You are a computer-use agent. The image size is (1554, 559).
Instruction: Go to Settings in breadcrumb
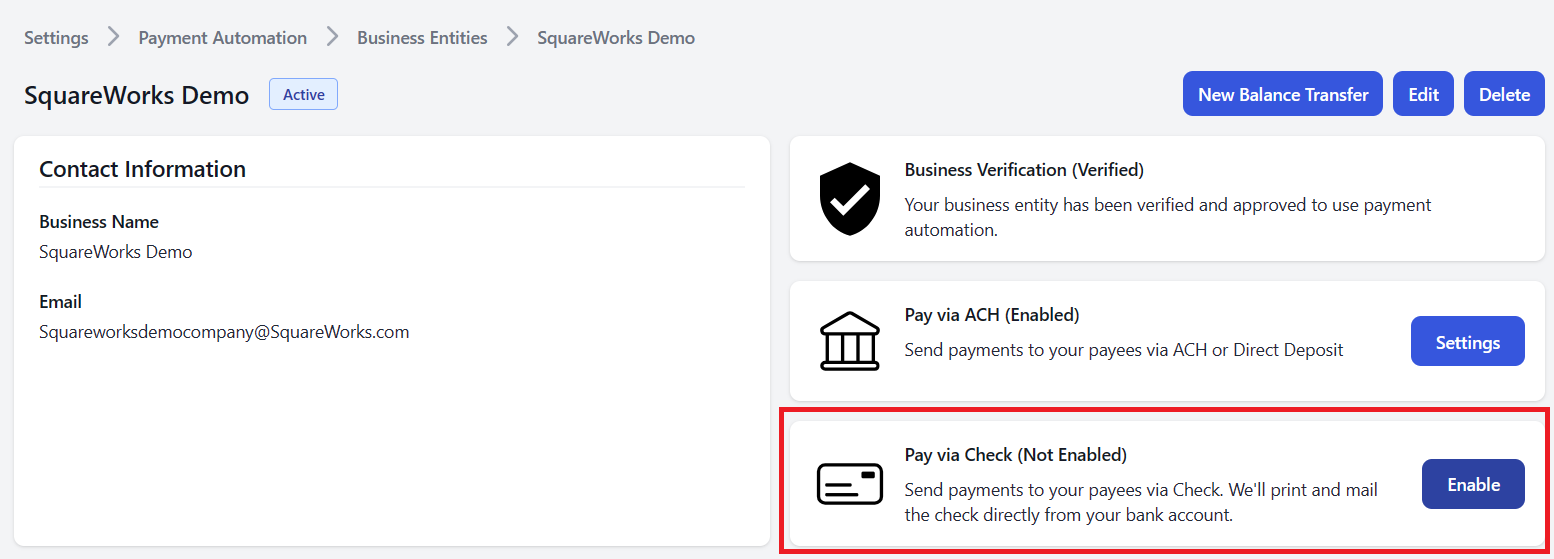(x=56, y=38)
